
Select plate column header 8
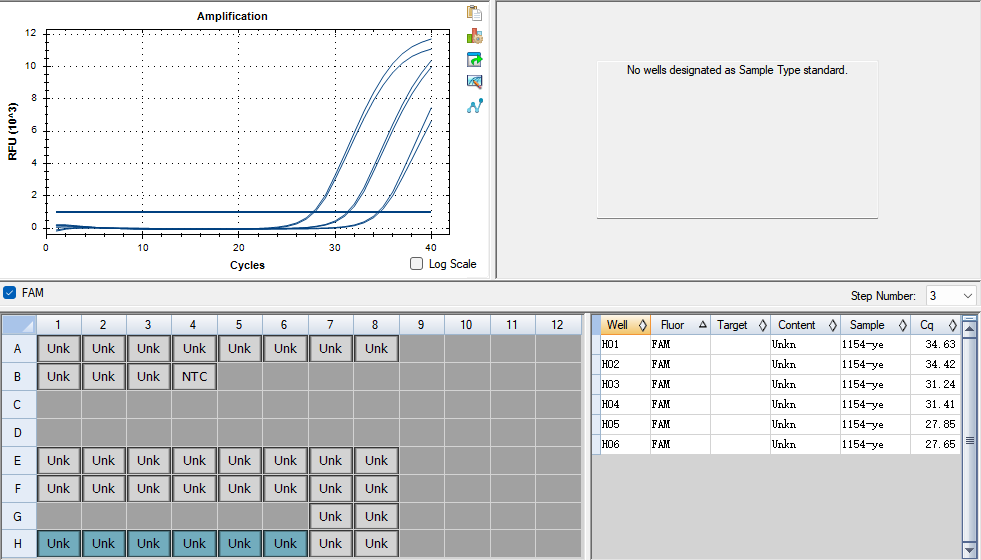[376, 325]
